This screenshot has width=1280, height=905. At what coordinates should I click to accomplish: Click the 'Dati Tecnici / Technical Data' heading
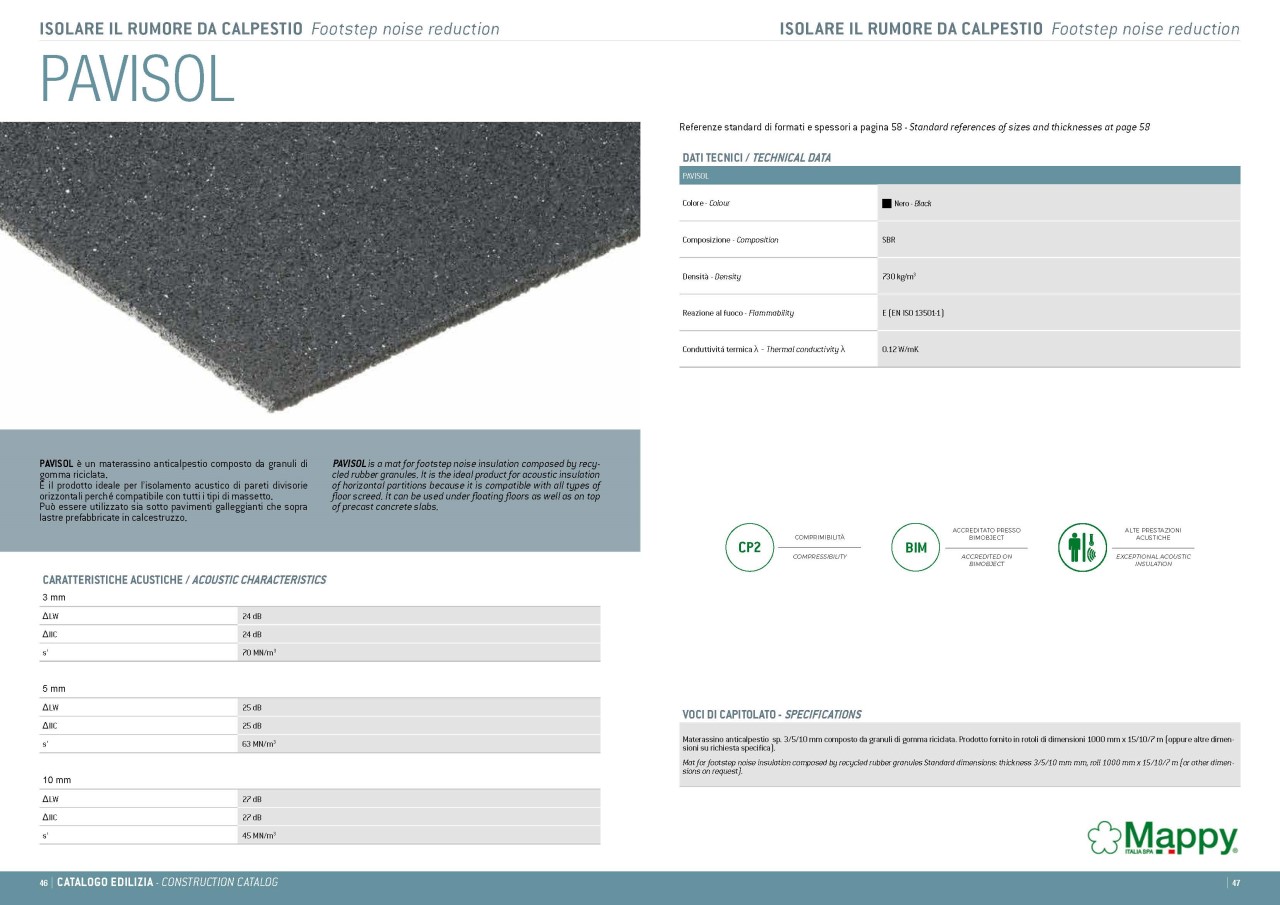pyautogui.click(x=756, y=158)
